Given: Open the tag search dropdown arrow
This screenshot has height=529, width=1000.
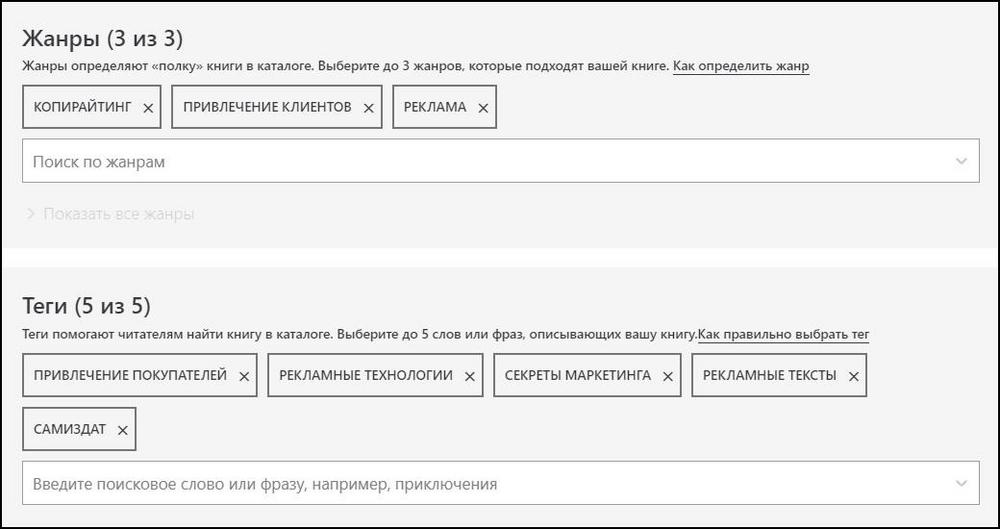Looking at the screenshot, I should pyautogui.click(x=961, y=484).
